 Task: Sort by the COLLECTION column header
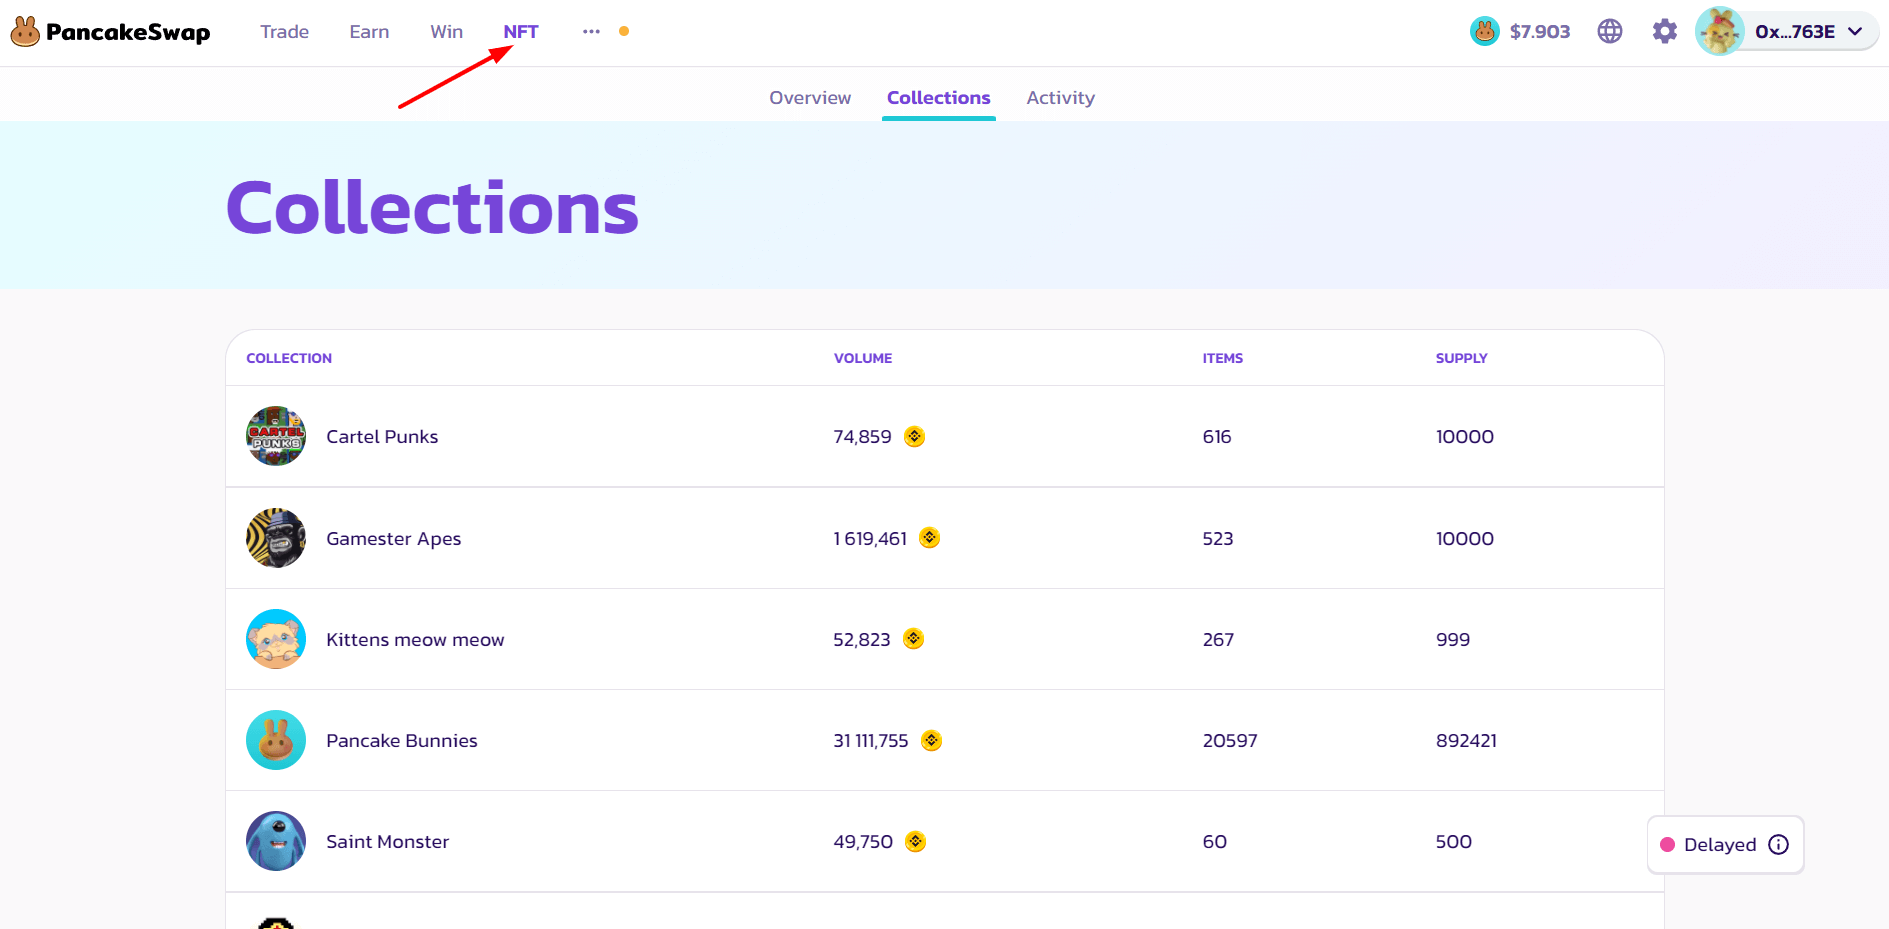tap(289, 358)
